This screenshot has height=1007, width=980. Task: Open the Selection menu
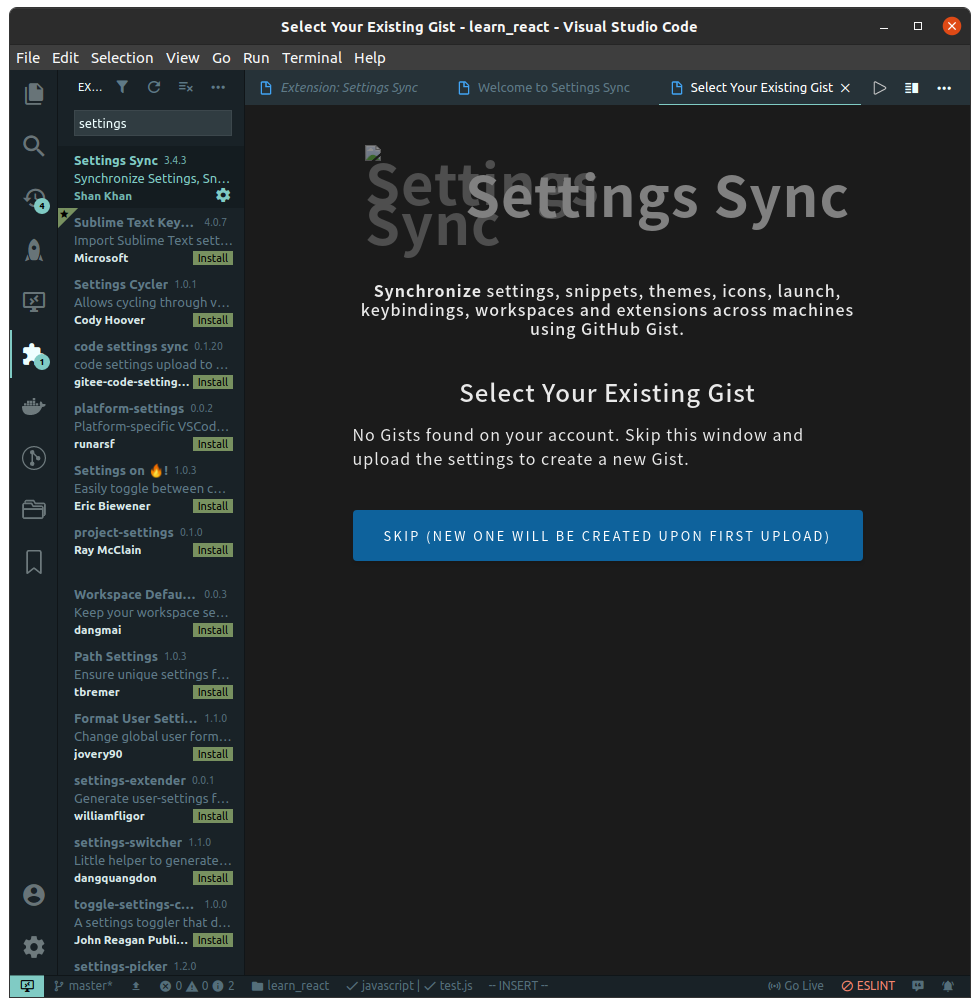tap(122, 58)
